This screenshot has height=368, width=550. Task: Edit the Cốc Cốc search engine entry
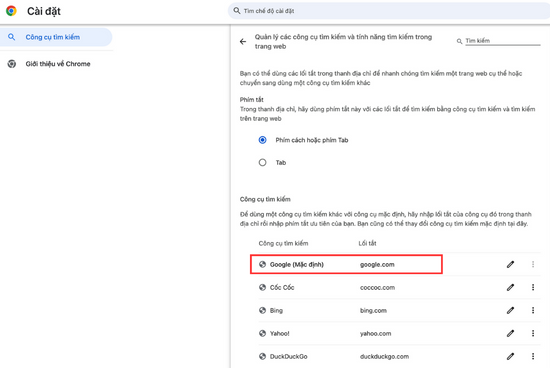(510, 288)
